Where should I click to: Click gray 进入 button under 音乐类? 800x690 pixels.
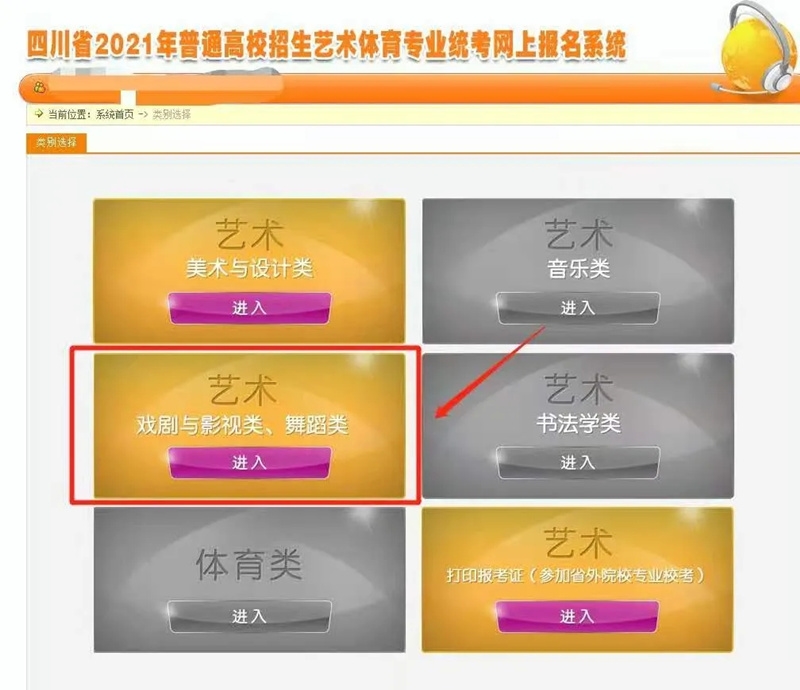[578, 308]
